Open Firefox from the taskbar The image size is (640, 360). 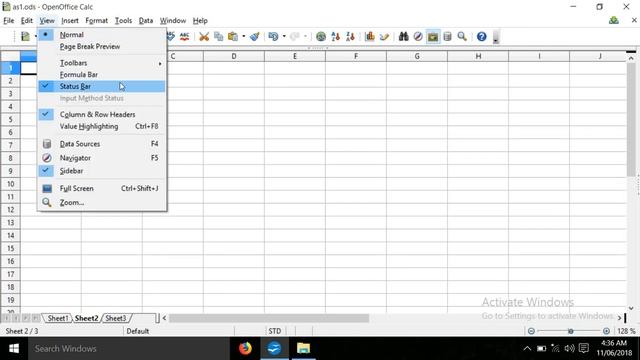[245, 348]
